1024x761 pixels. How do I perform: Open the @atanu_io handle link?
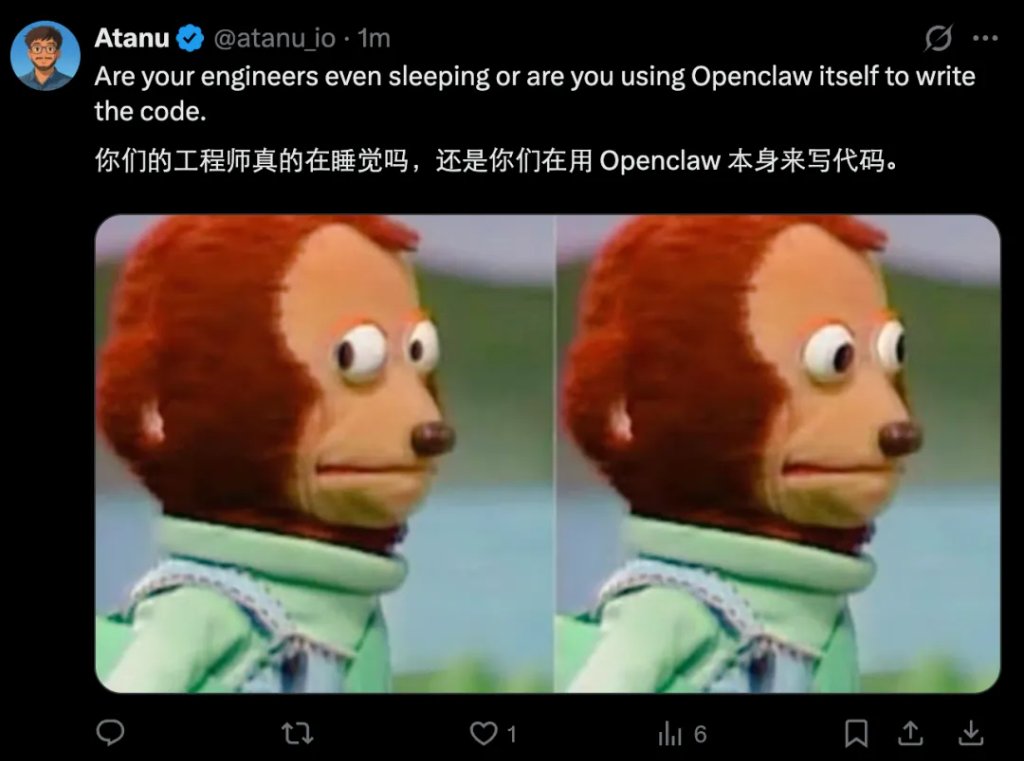coord(274,39)
